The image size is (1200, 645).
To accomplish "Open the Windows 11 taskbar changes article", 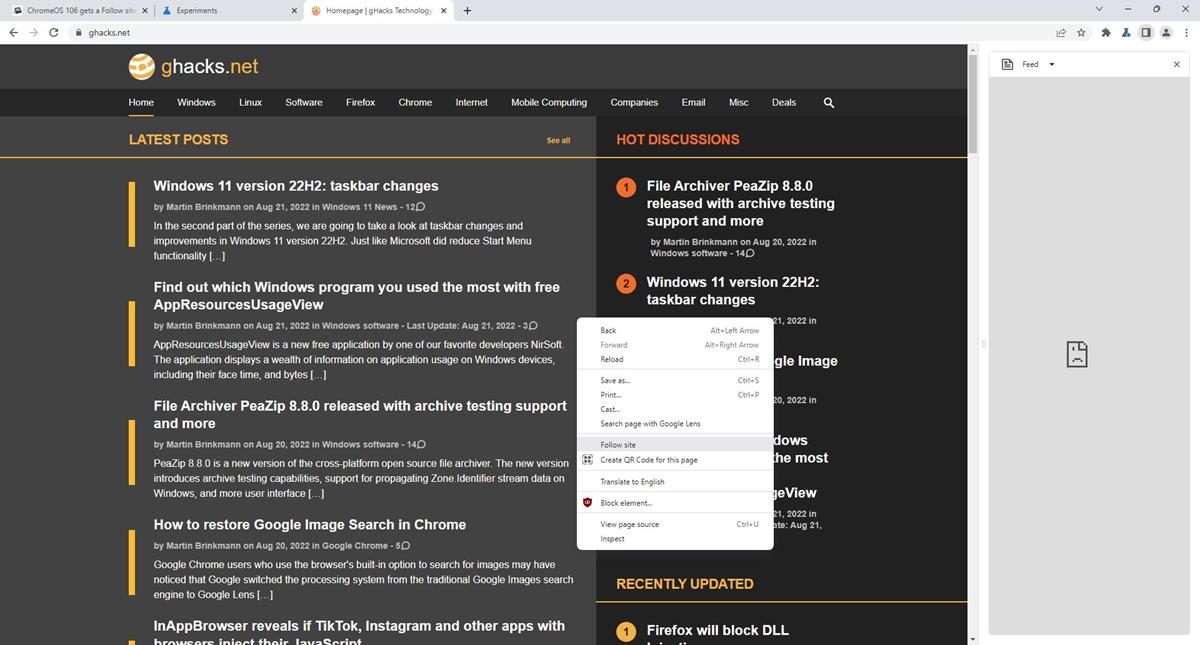I will click(x=296, y=185).
